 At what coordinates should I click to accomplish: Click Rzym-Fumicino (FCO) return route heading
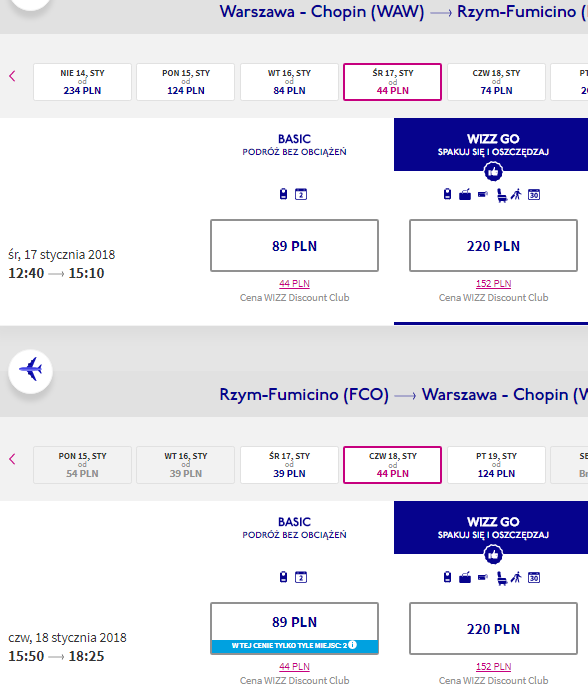pos(304,394)
